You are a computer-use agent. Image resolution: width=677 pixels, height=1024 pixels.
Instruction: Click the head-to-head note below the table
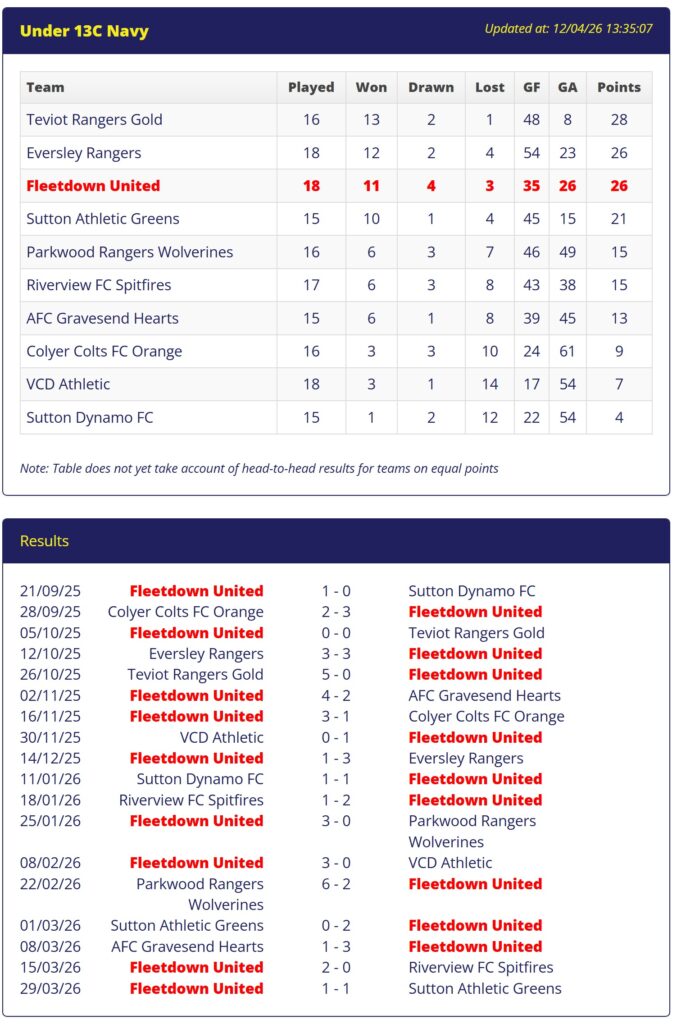pyautogui.click(x=259, y=468)
